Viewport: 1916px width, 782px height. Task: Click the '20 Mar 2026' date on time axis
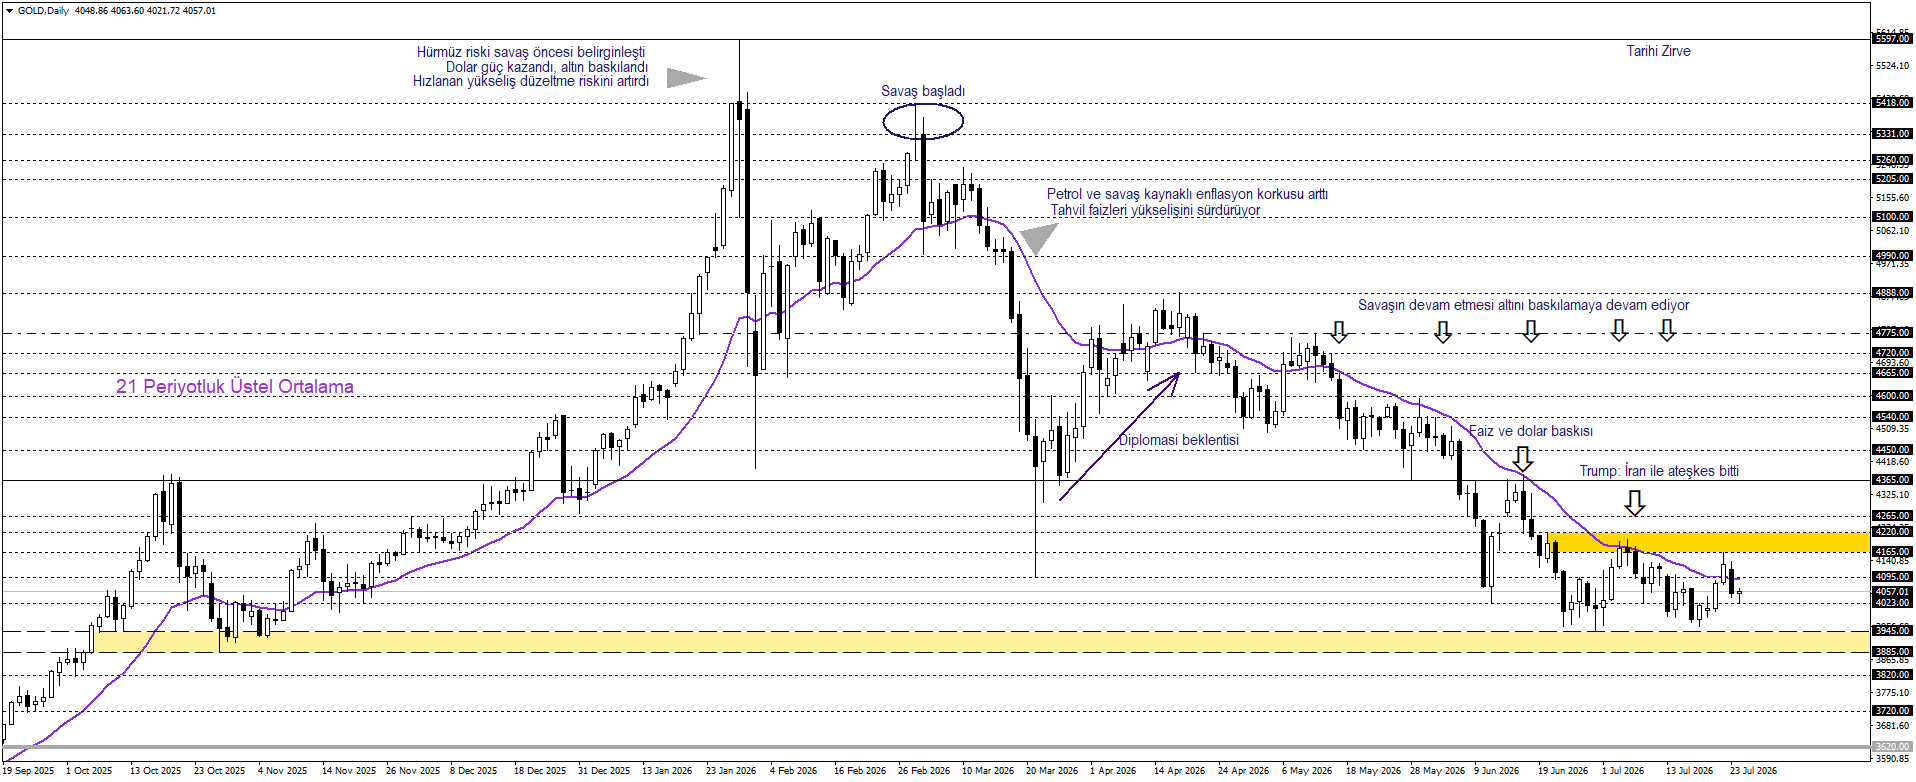point(1052,771)
